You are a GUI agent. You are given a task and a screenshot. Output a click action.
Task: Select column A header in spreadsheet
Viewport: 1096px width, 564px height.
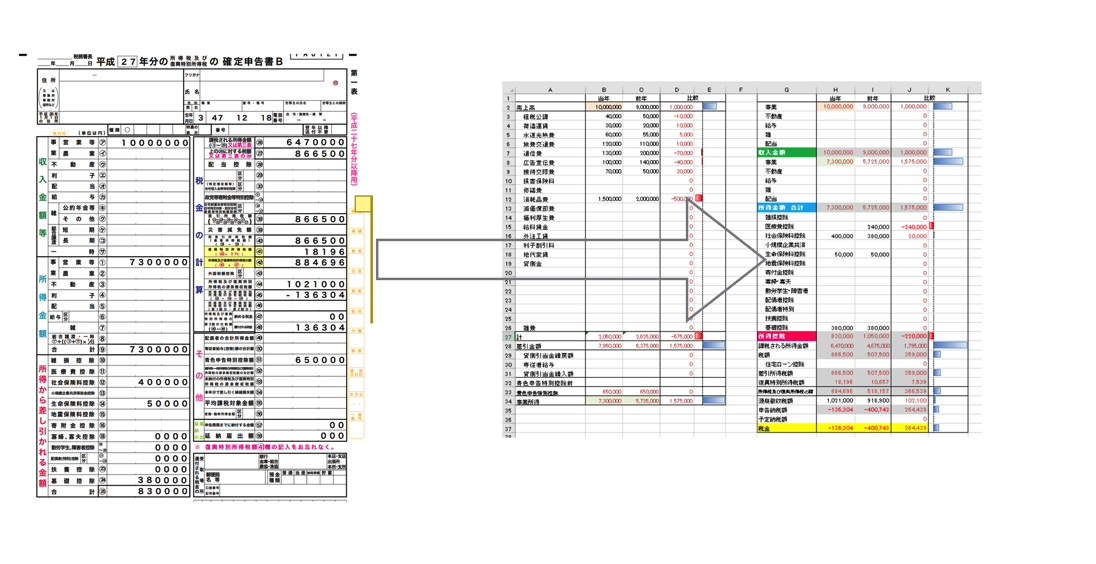click(550, 89)
